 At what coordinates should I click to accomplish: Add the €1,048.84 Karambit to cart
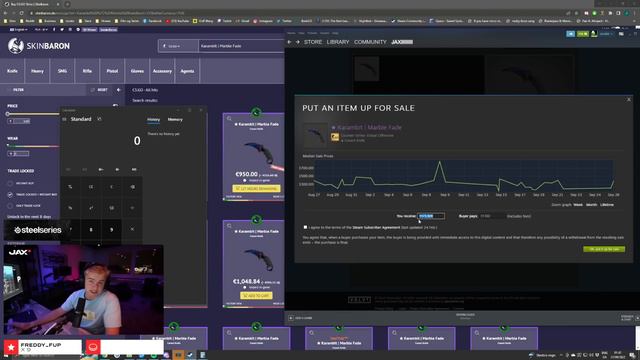256,296
